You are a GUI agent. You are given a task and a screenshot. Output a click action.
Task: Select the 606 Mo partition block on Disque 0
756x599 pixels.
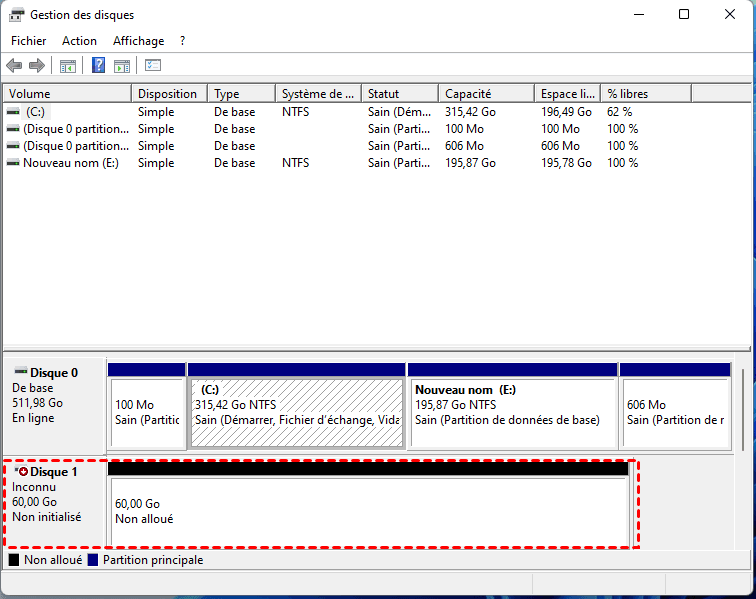[x=675, y=406]
